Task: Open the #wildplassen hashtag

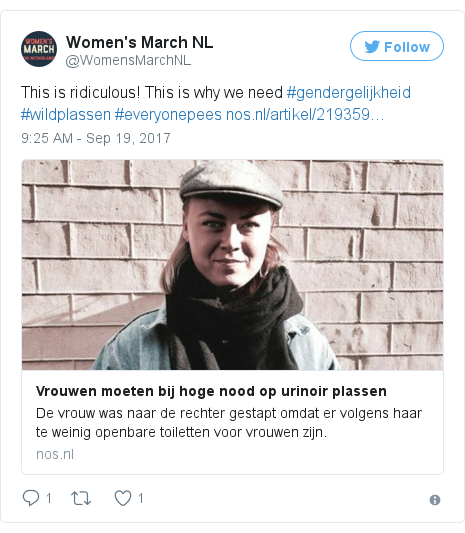Action: 66,115
